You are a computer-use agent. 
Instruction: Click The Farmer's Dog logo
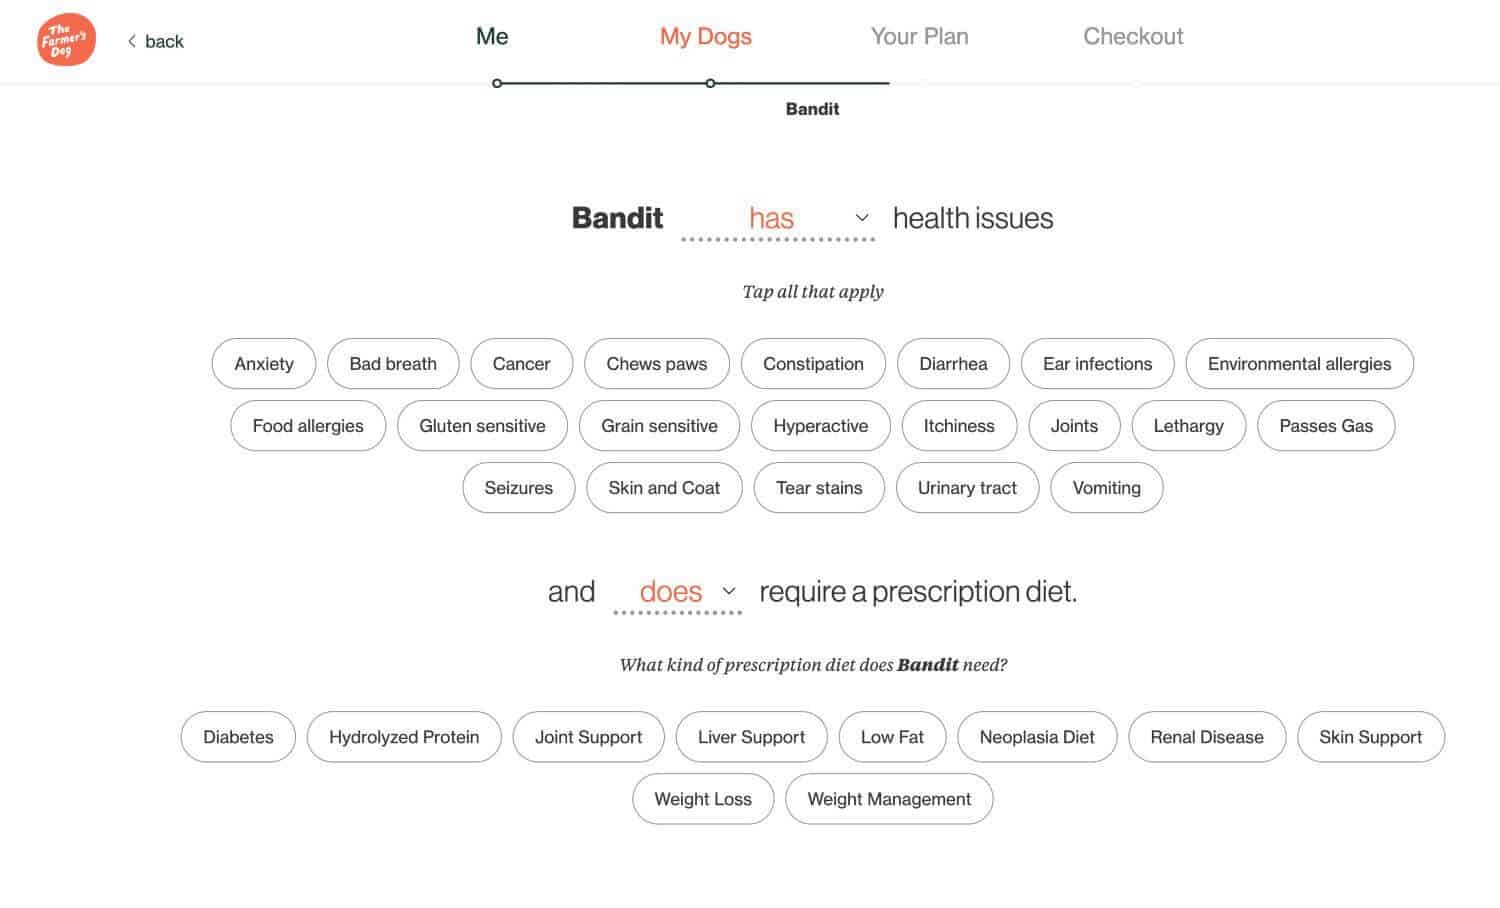coord(66,40)
